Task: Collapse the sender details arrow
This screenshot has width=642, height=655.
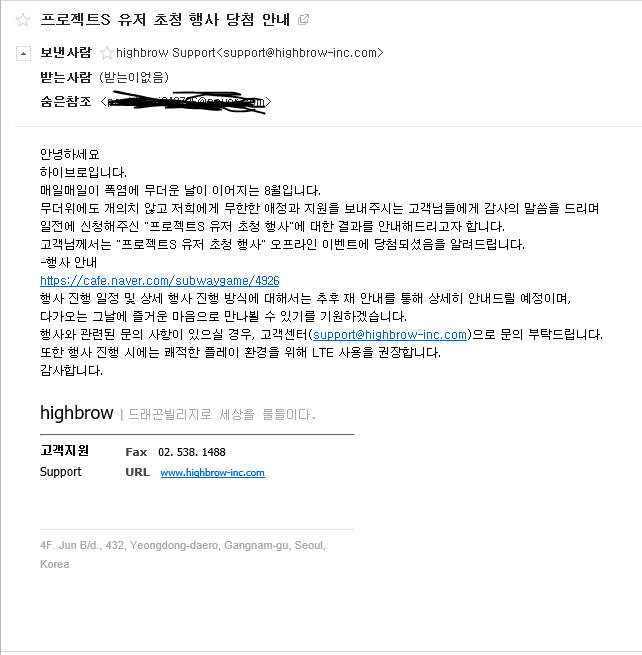Action: click(23, 54)
